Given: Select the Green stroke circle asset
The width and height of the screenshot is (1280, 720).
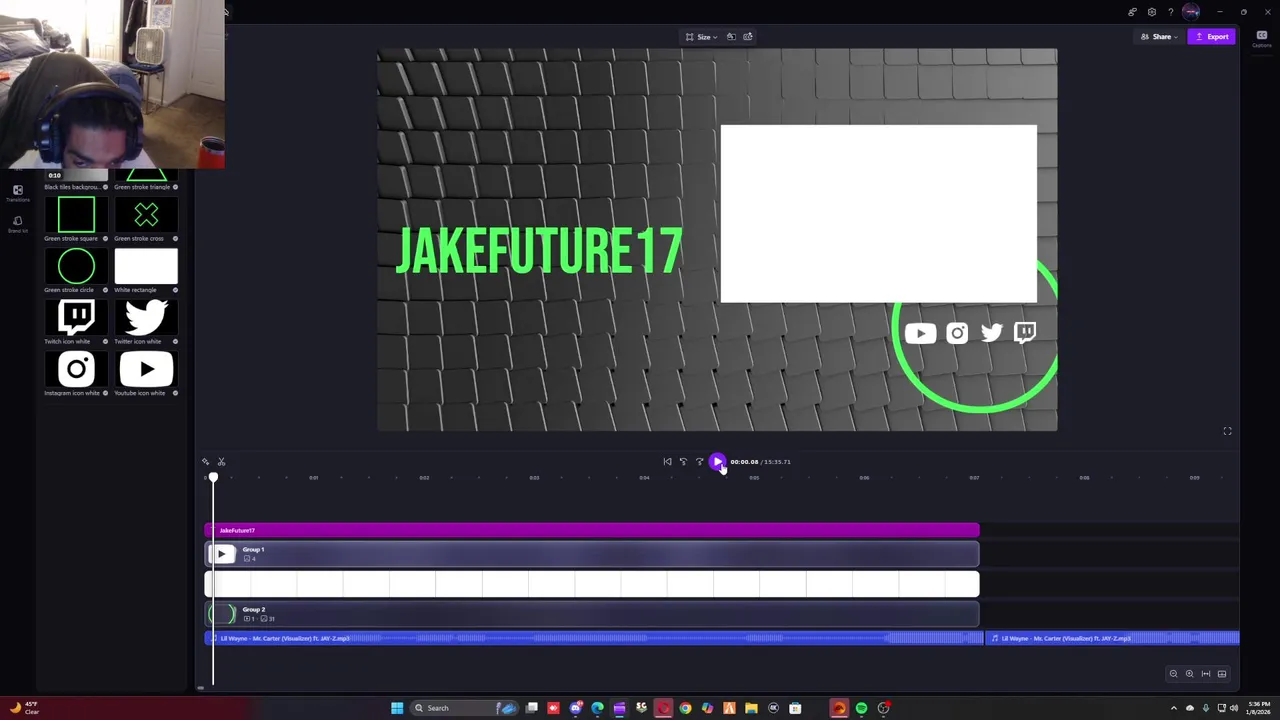Looking at the screenshot, I should coord(76,267).
